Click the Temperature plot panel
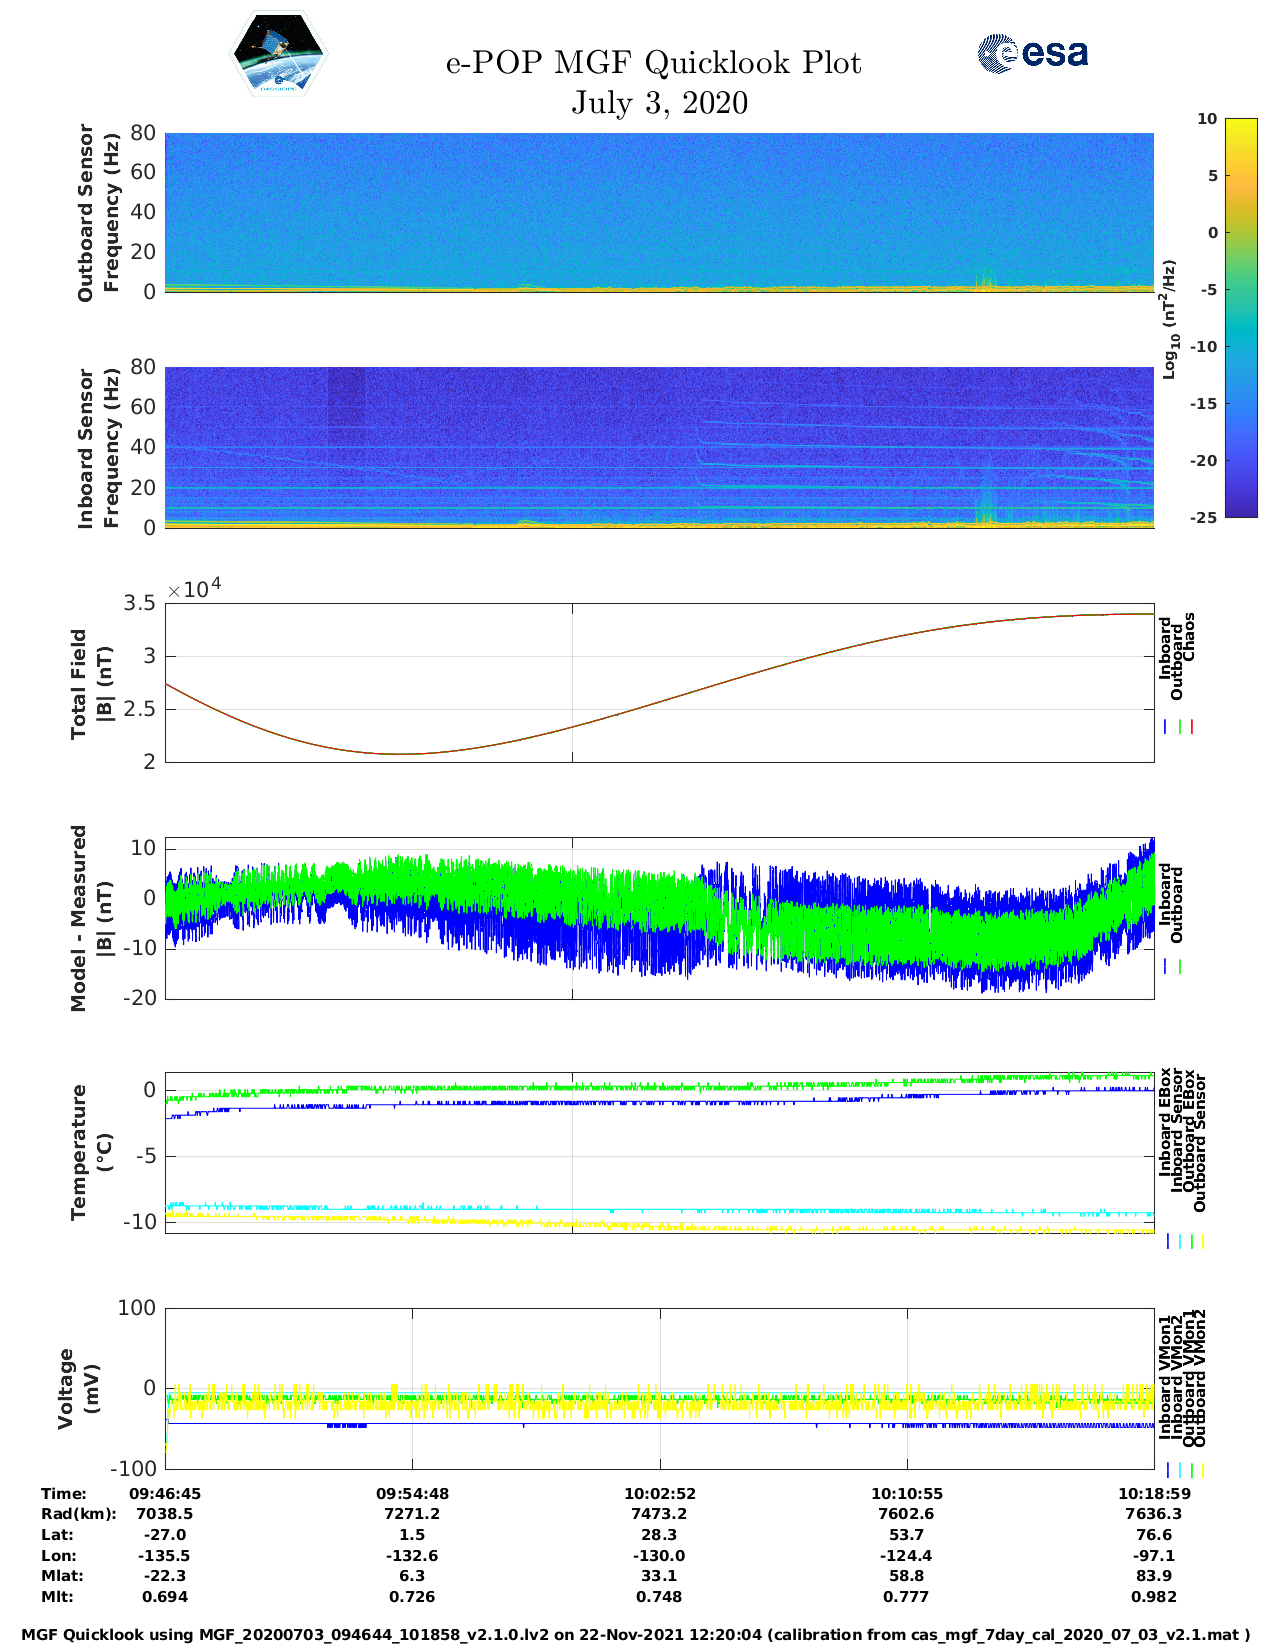The width and height of the screenshot is (1275, 1650). pyautogui.click(x=658, y=1152)
